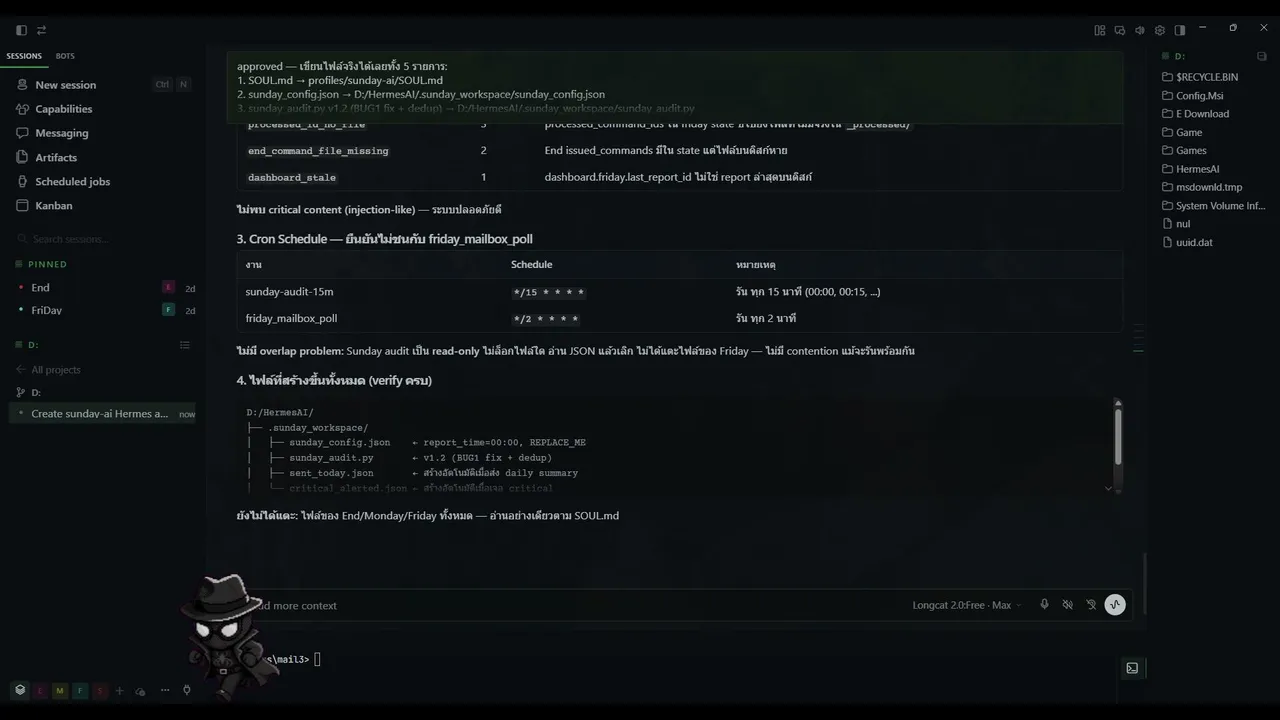Open the terminal panel icon
The image size is (1280, 720).
1132,668
